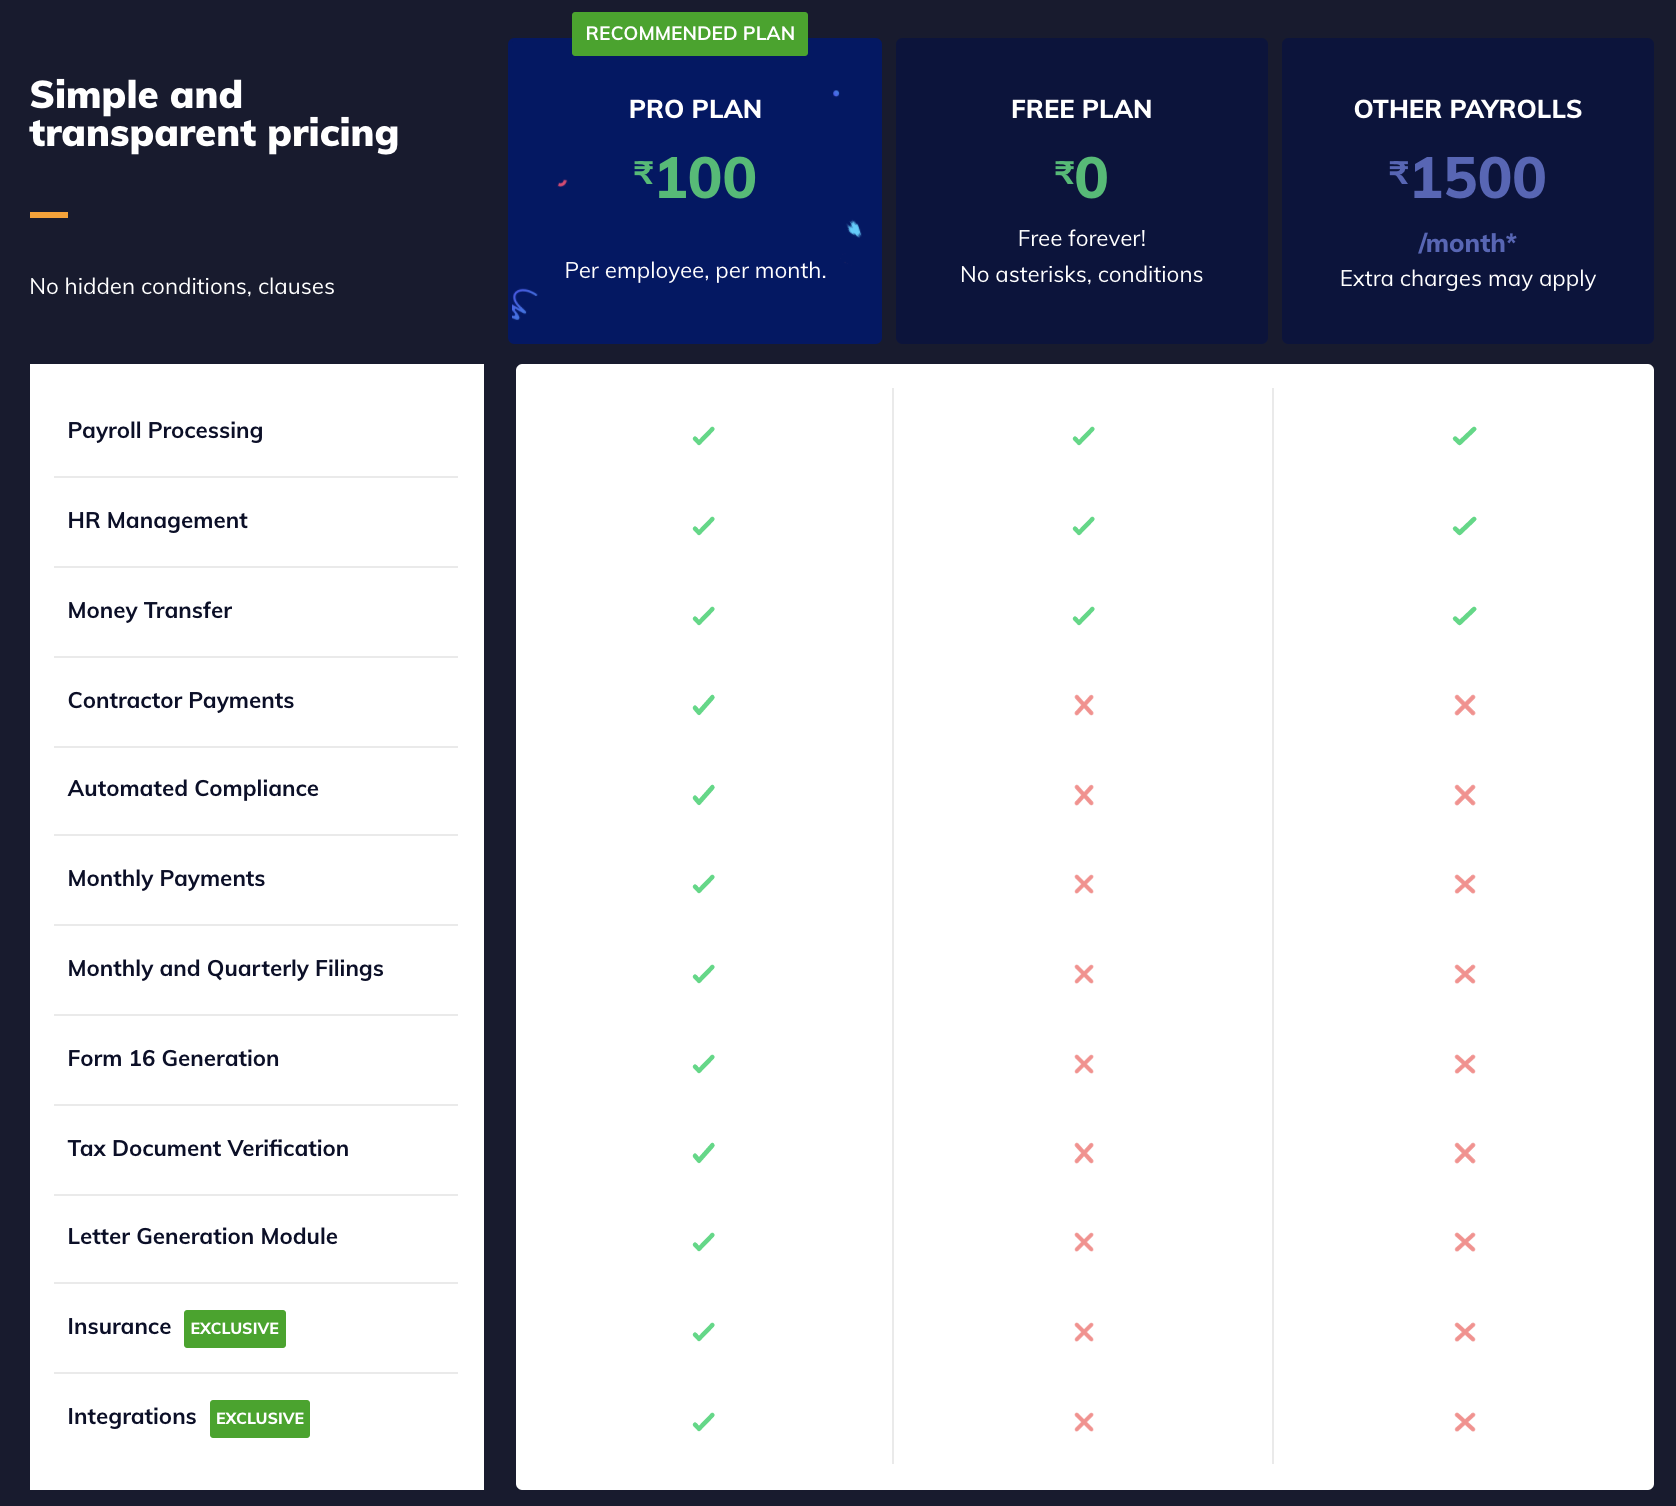1676x1506 pixels.
Task: Toggle the checkmark for Tax Document Verification under Pro Plan
Action: pos(701,1152)
